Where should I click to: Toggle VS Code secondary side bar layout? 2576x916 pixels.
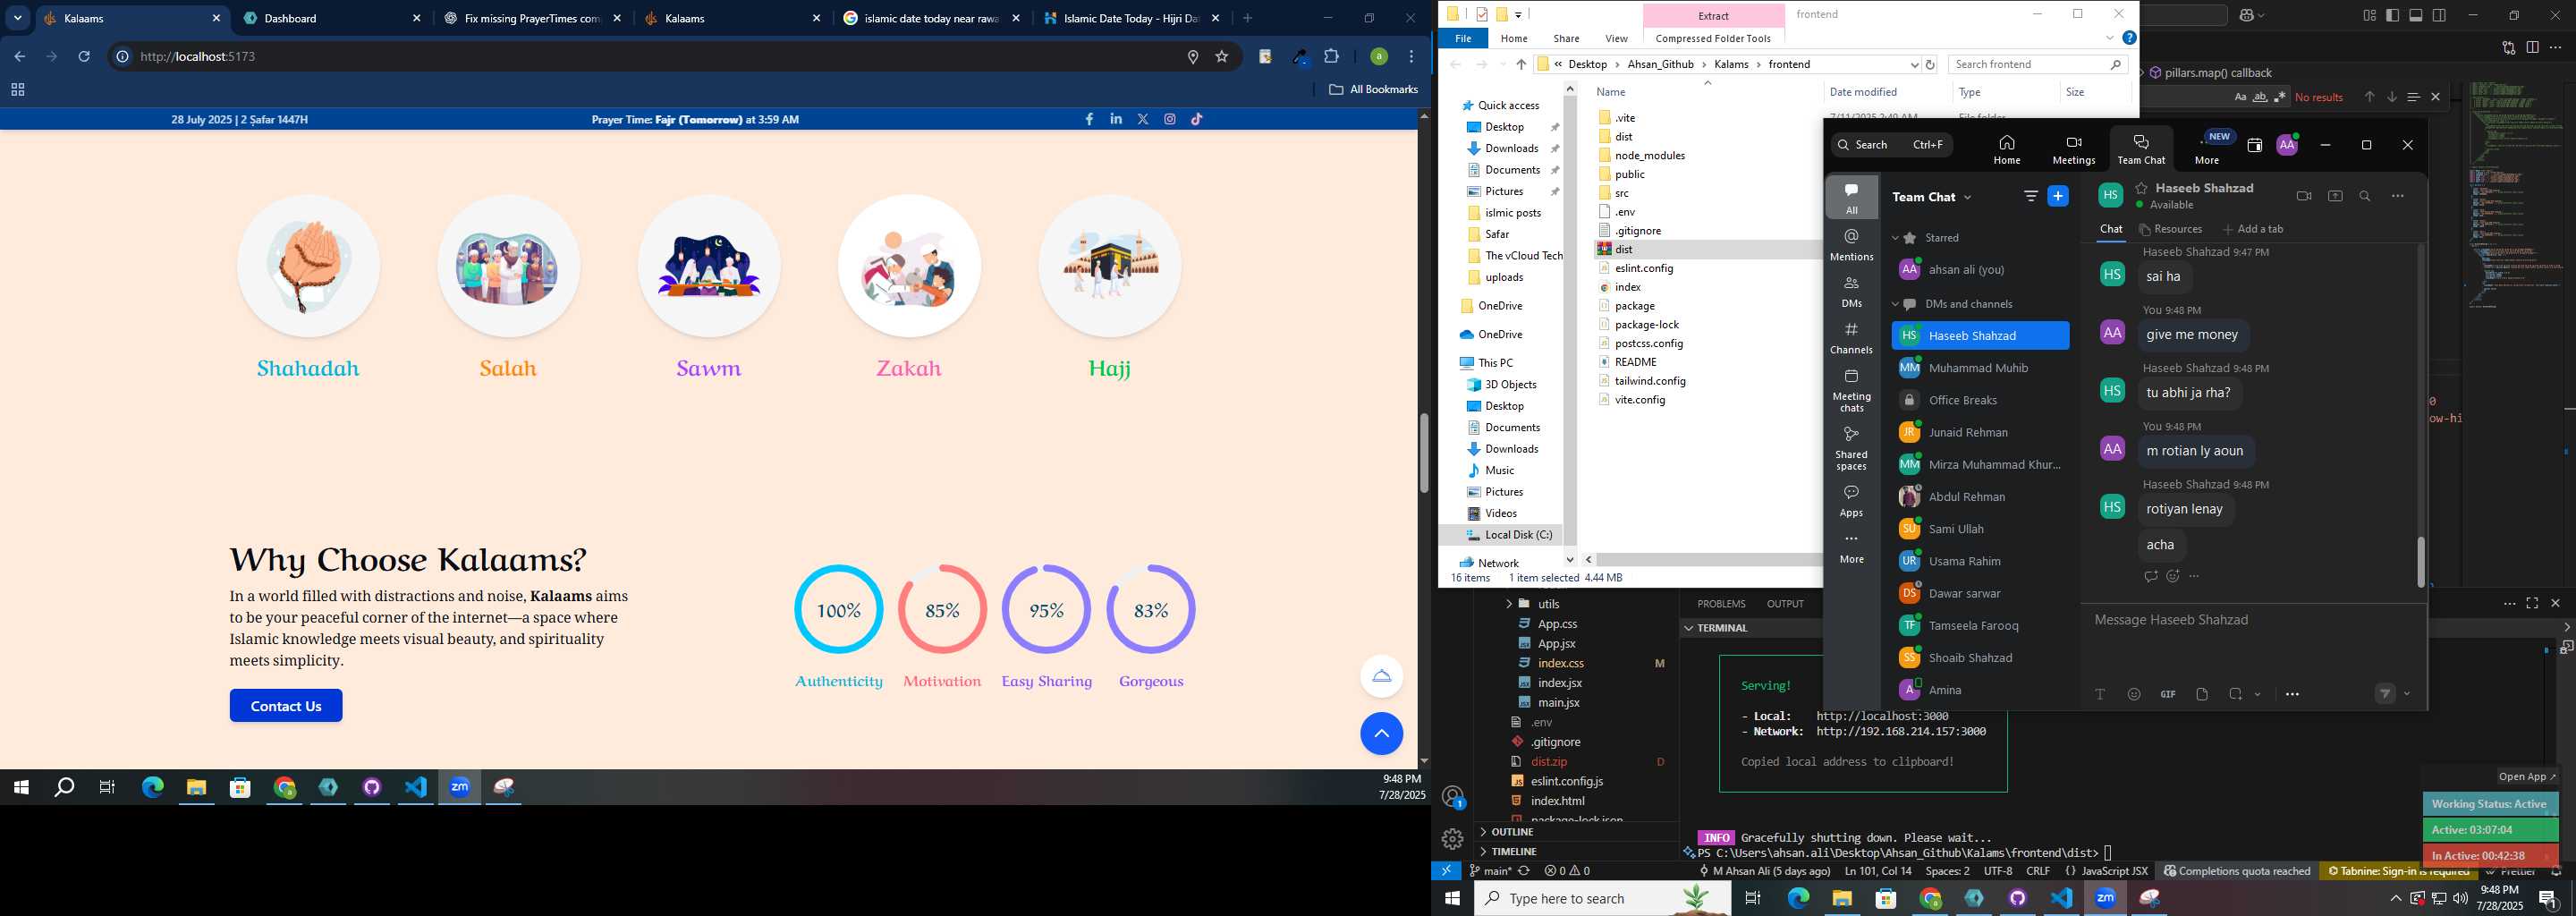pyautogui.click(x=2440, y=15)
